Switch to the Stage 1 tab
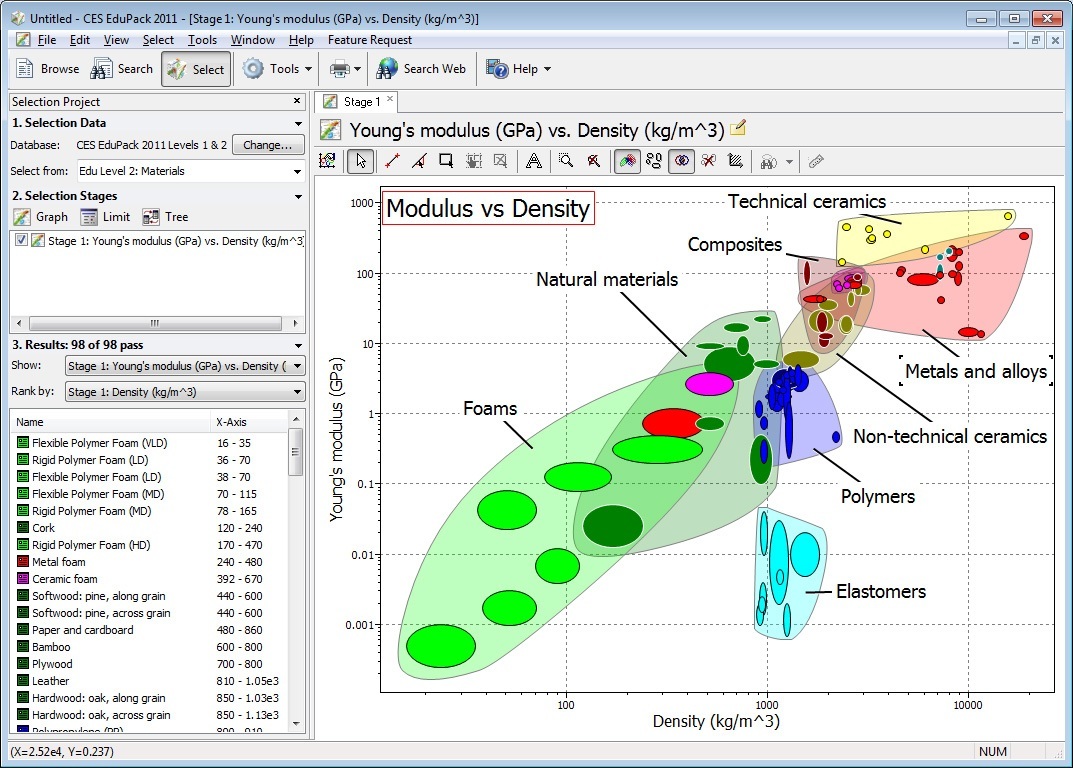The image size is (1073, 768). pyautogui.click(x=357, y=102)
